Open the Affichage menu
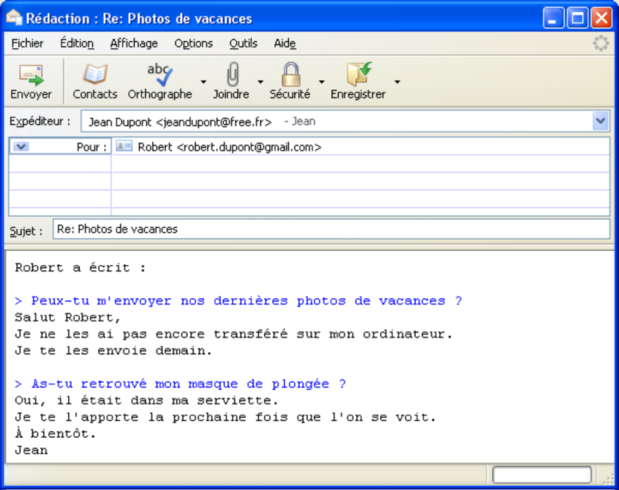Viewport: 619px width, 490px height. tap(134, 44)
